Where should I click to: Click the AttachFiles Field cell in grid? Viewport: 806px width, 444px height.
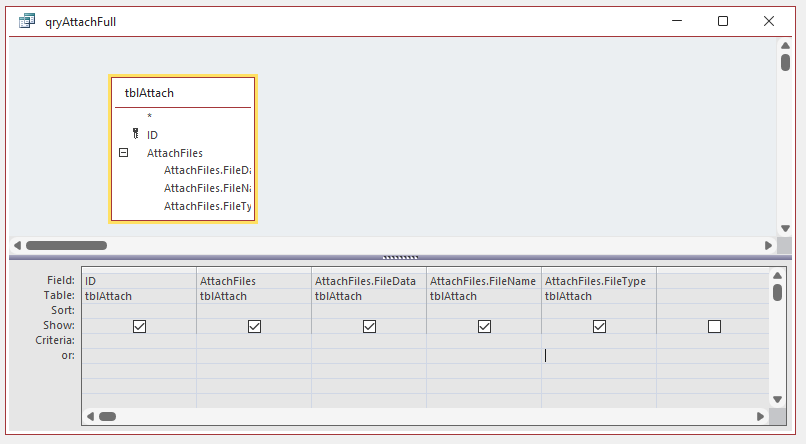(x=254, y=281)
